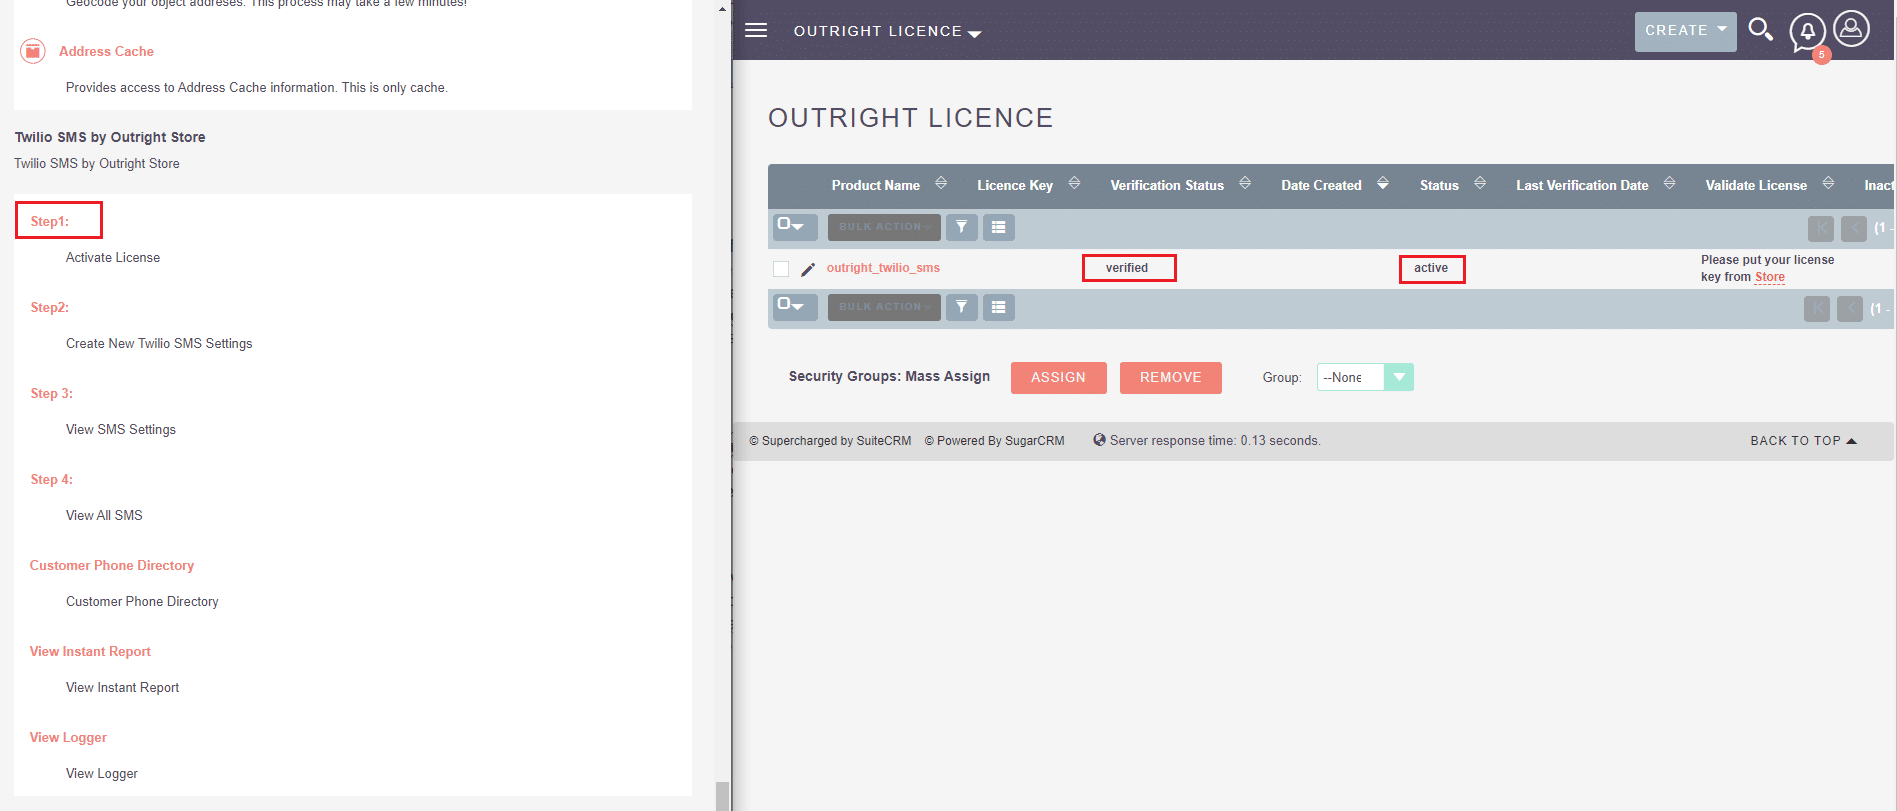This screenshot has width=1897, height=811.
Task: Open the bottom Bulk Action dropdown
Action: 884,307
